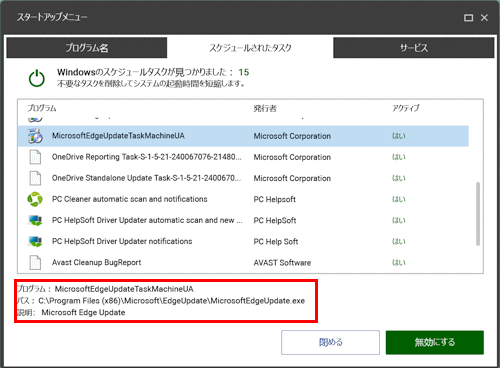Click the プログラム column header
This screenshot has width=500, height=368.
(x=42, y=108)
